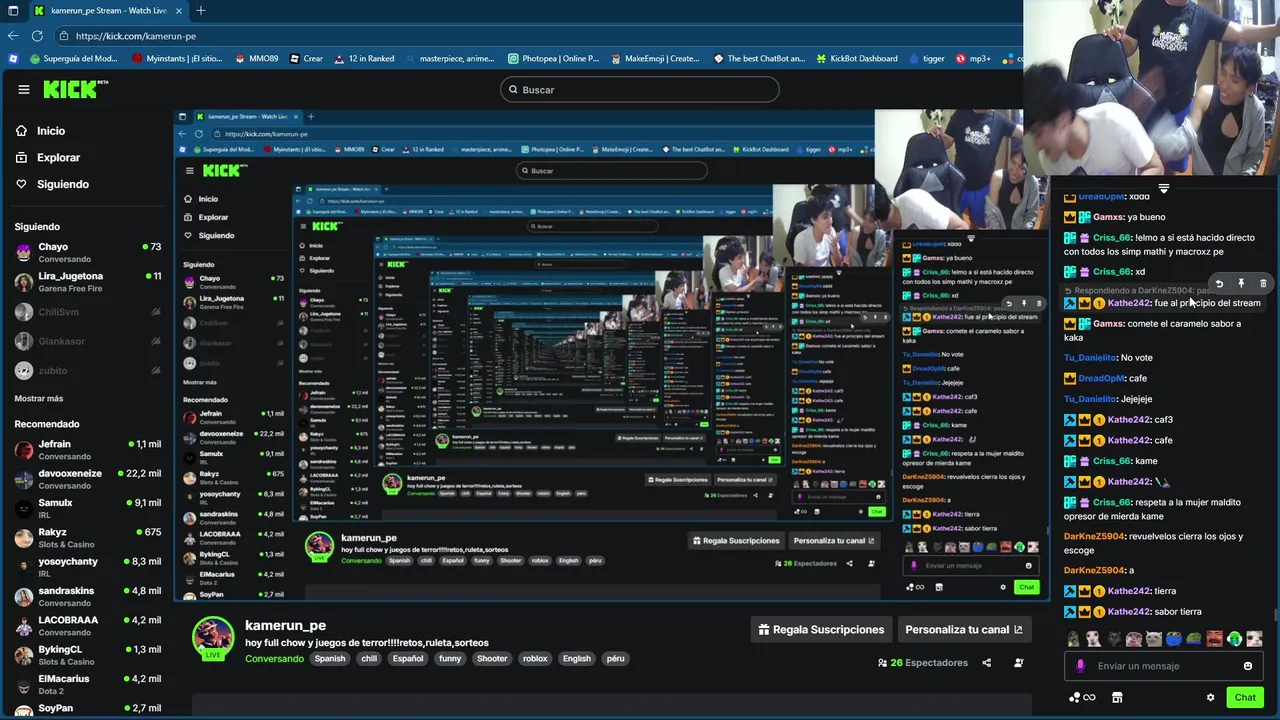The width and height of the screenshot is (1280, 720).
Task: Delete the hovered chat message
Action: tap(1263, 284)
